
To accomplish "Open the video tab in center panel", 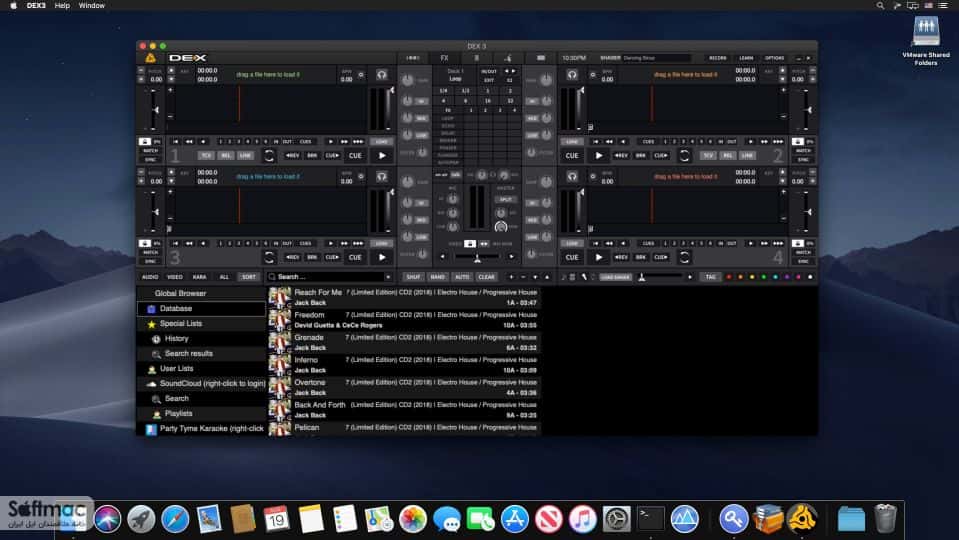I will 541,58.
